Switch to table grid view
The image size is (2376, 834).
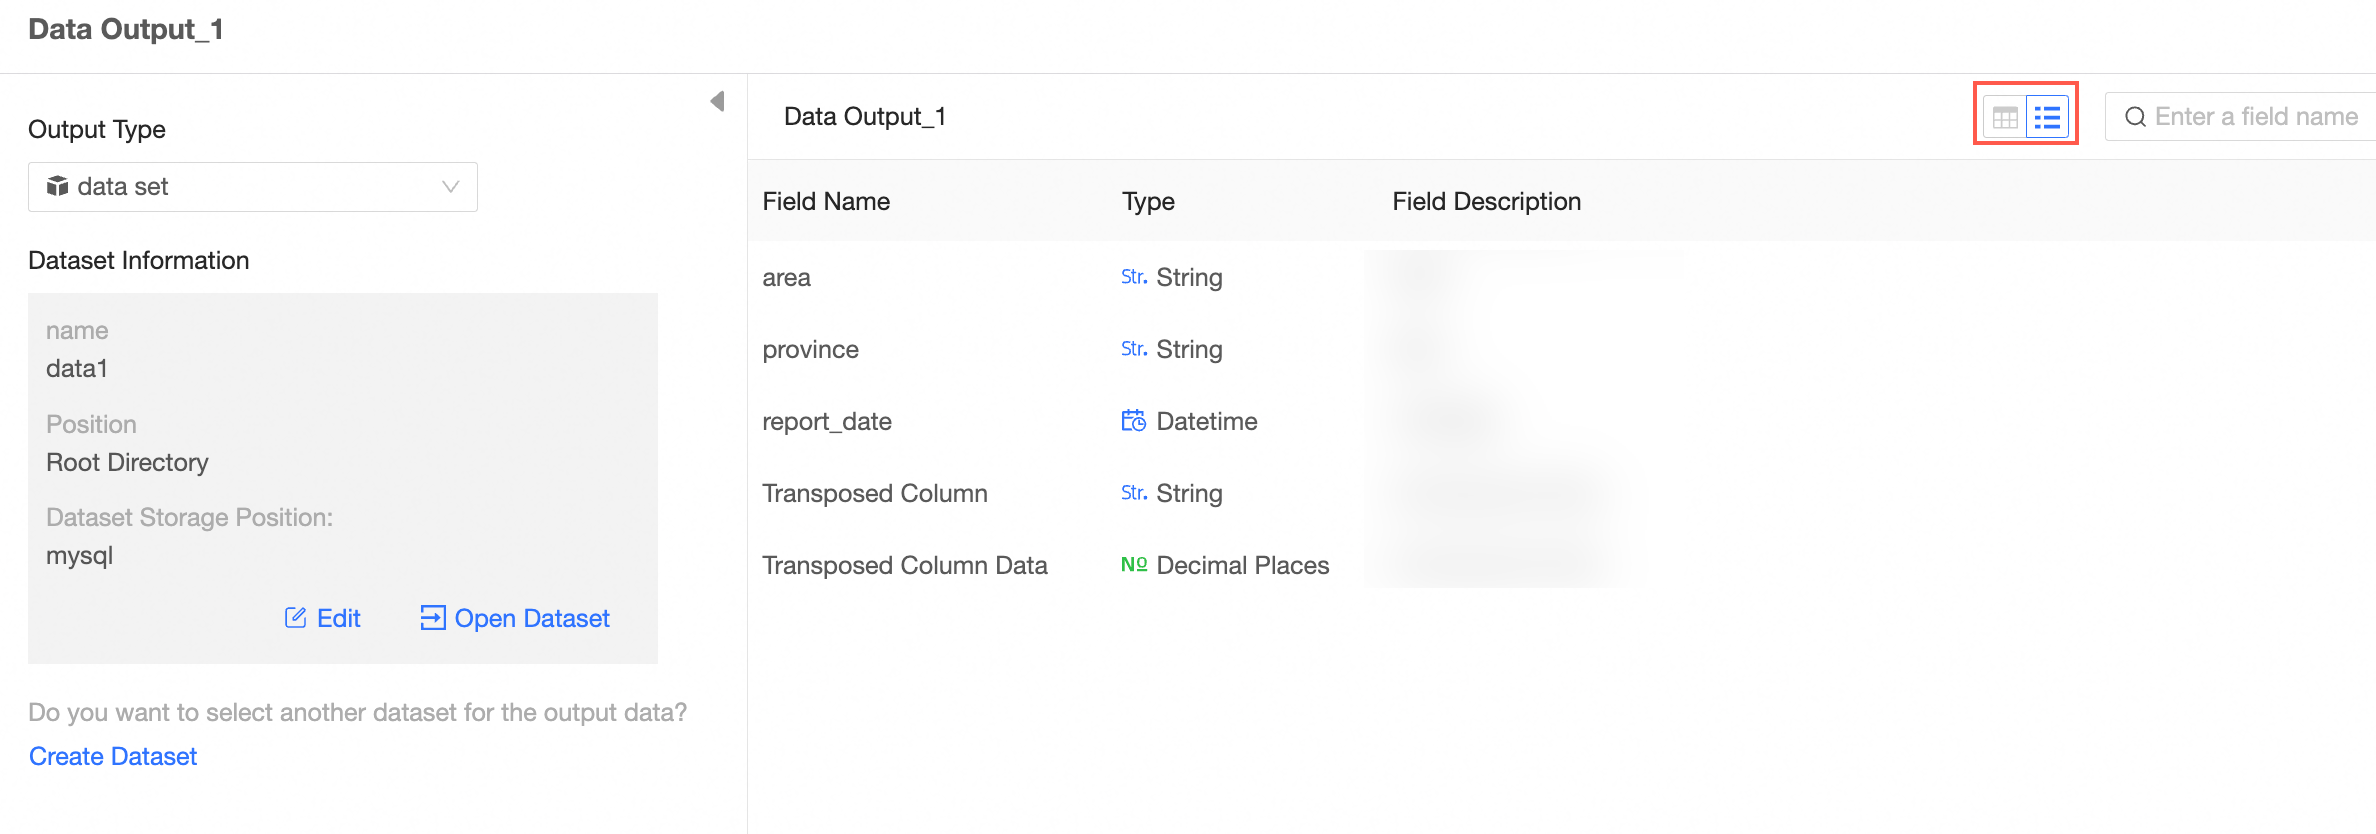[2005, 117]
